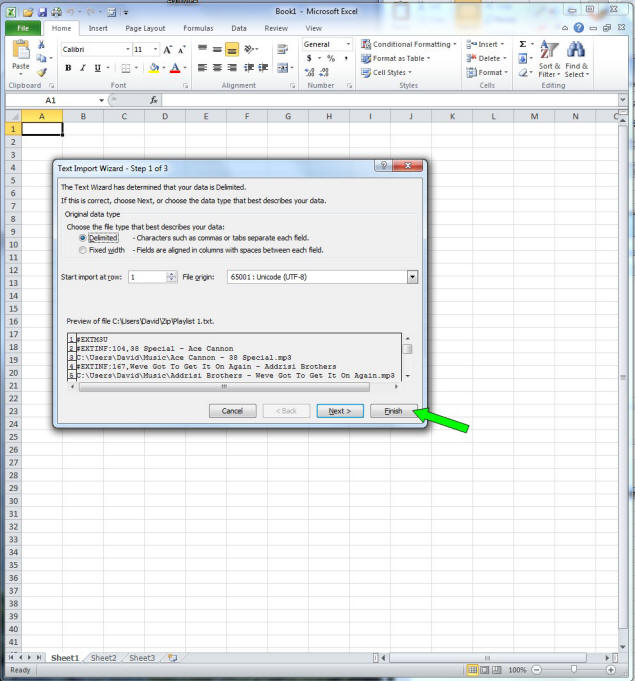Apply Percent Style format

pos(331,58)
